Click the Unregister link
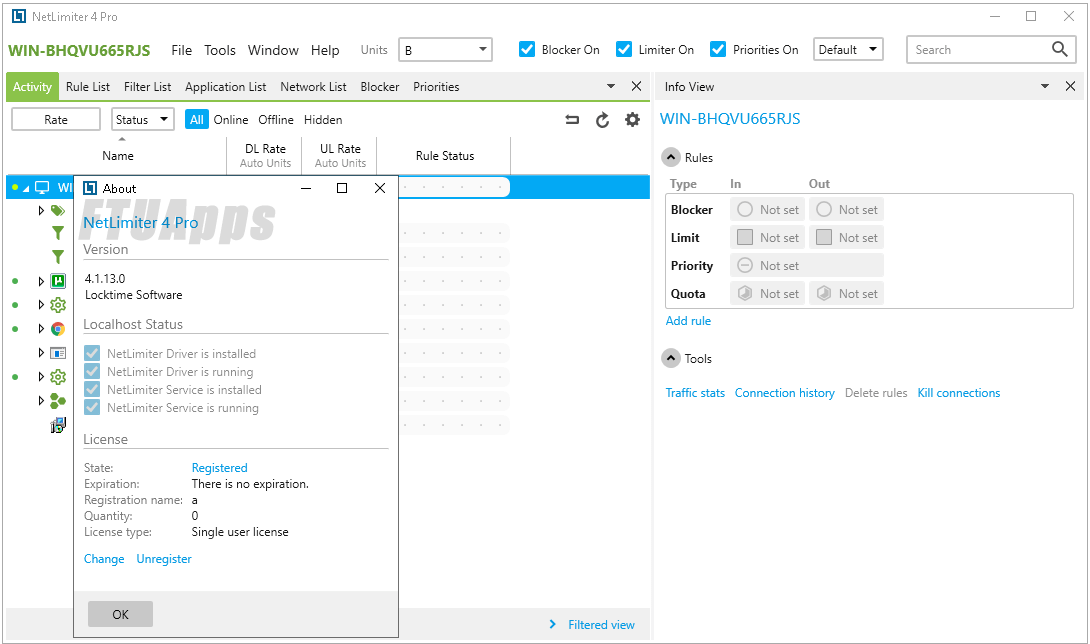 coord(163,558)
